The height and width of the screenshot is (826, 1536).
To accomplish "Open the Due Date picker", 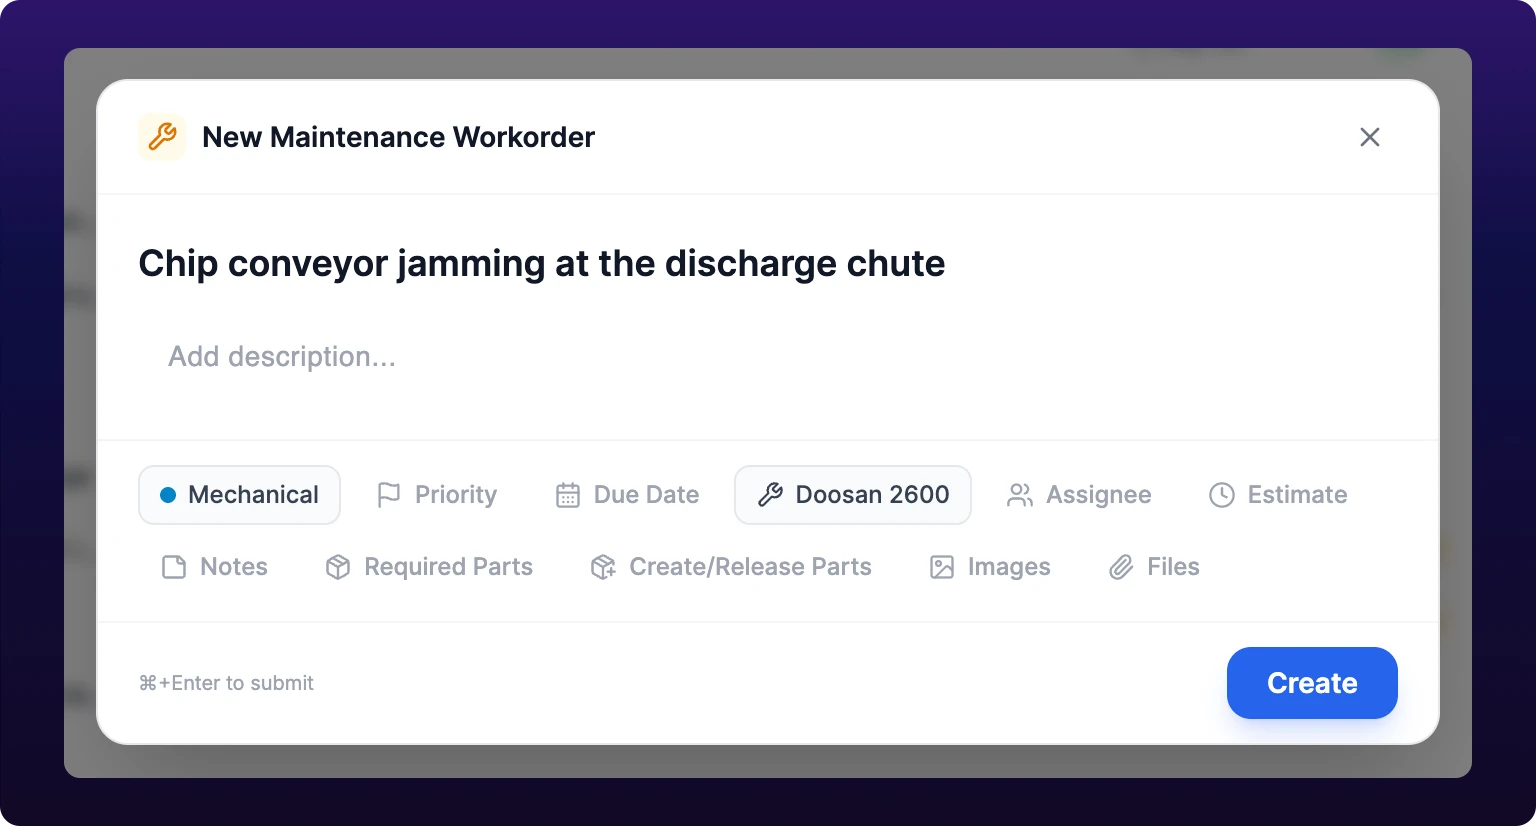I will (627, 495).
